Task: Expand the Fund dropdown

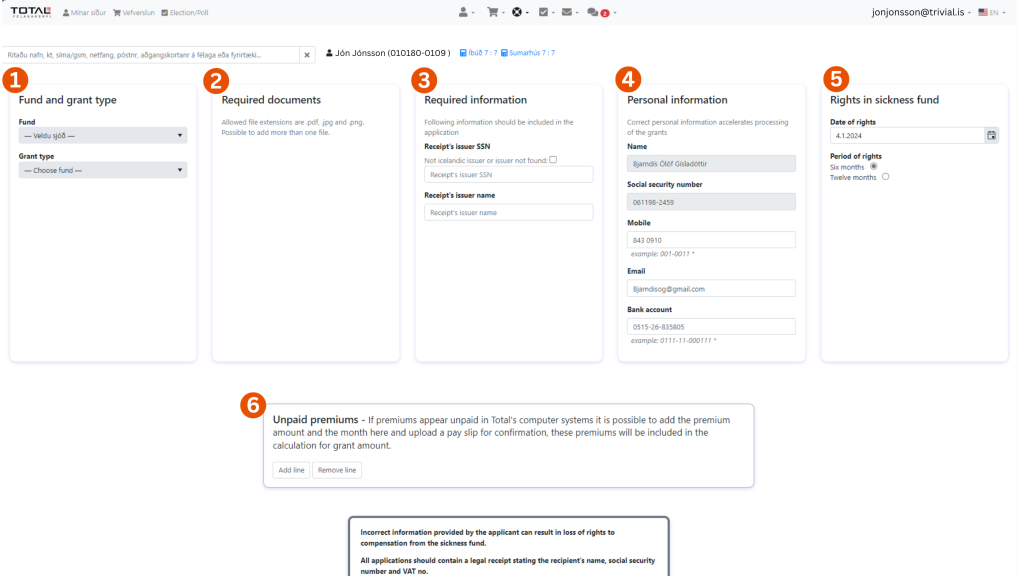Action: coord(103,135)
